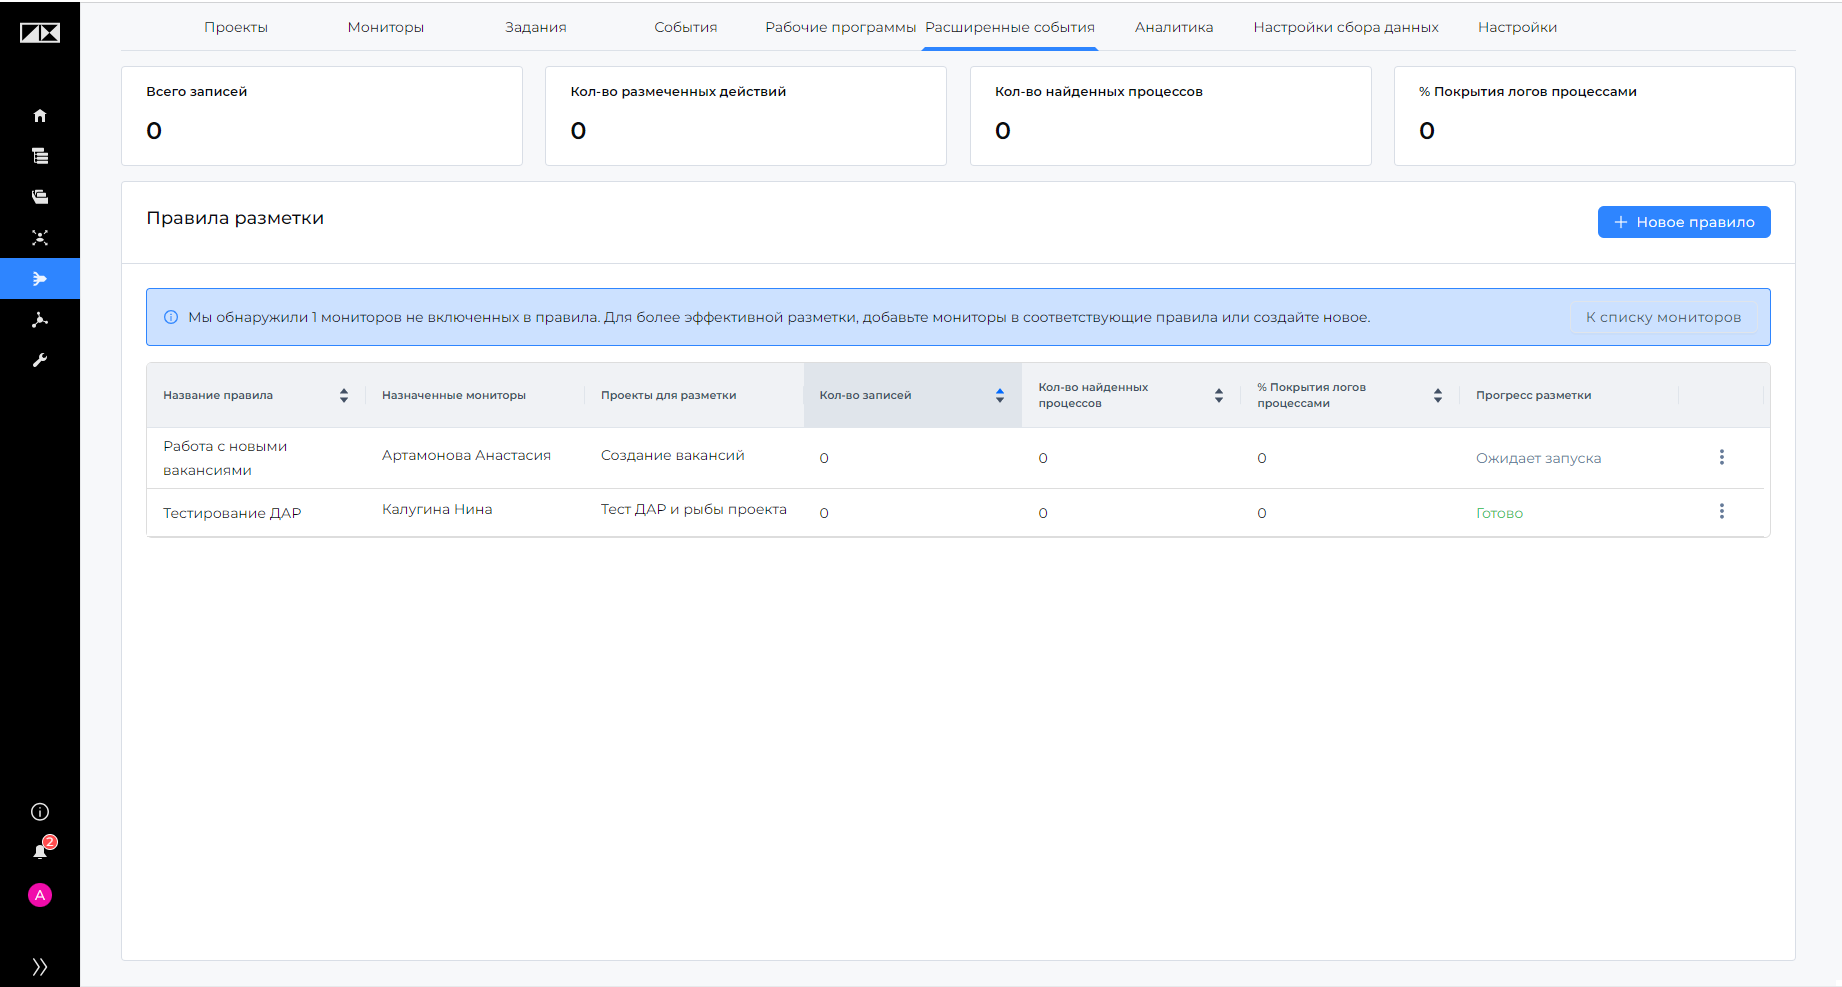The width and height of the screenshot is (1842, 987).
Task: Click the wrench settings icon in the sidebar
Action: coord(40,360)
